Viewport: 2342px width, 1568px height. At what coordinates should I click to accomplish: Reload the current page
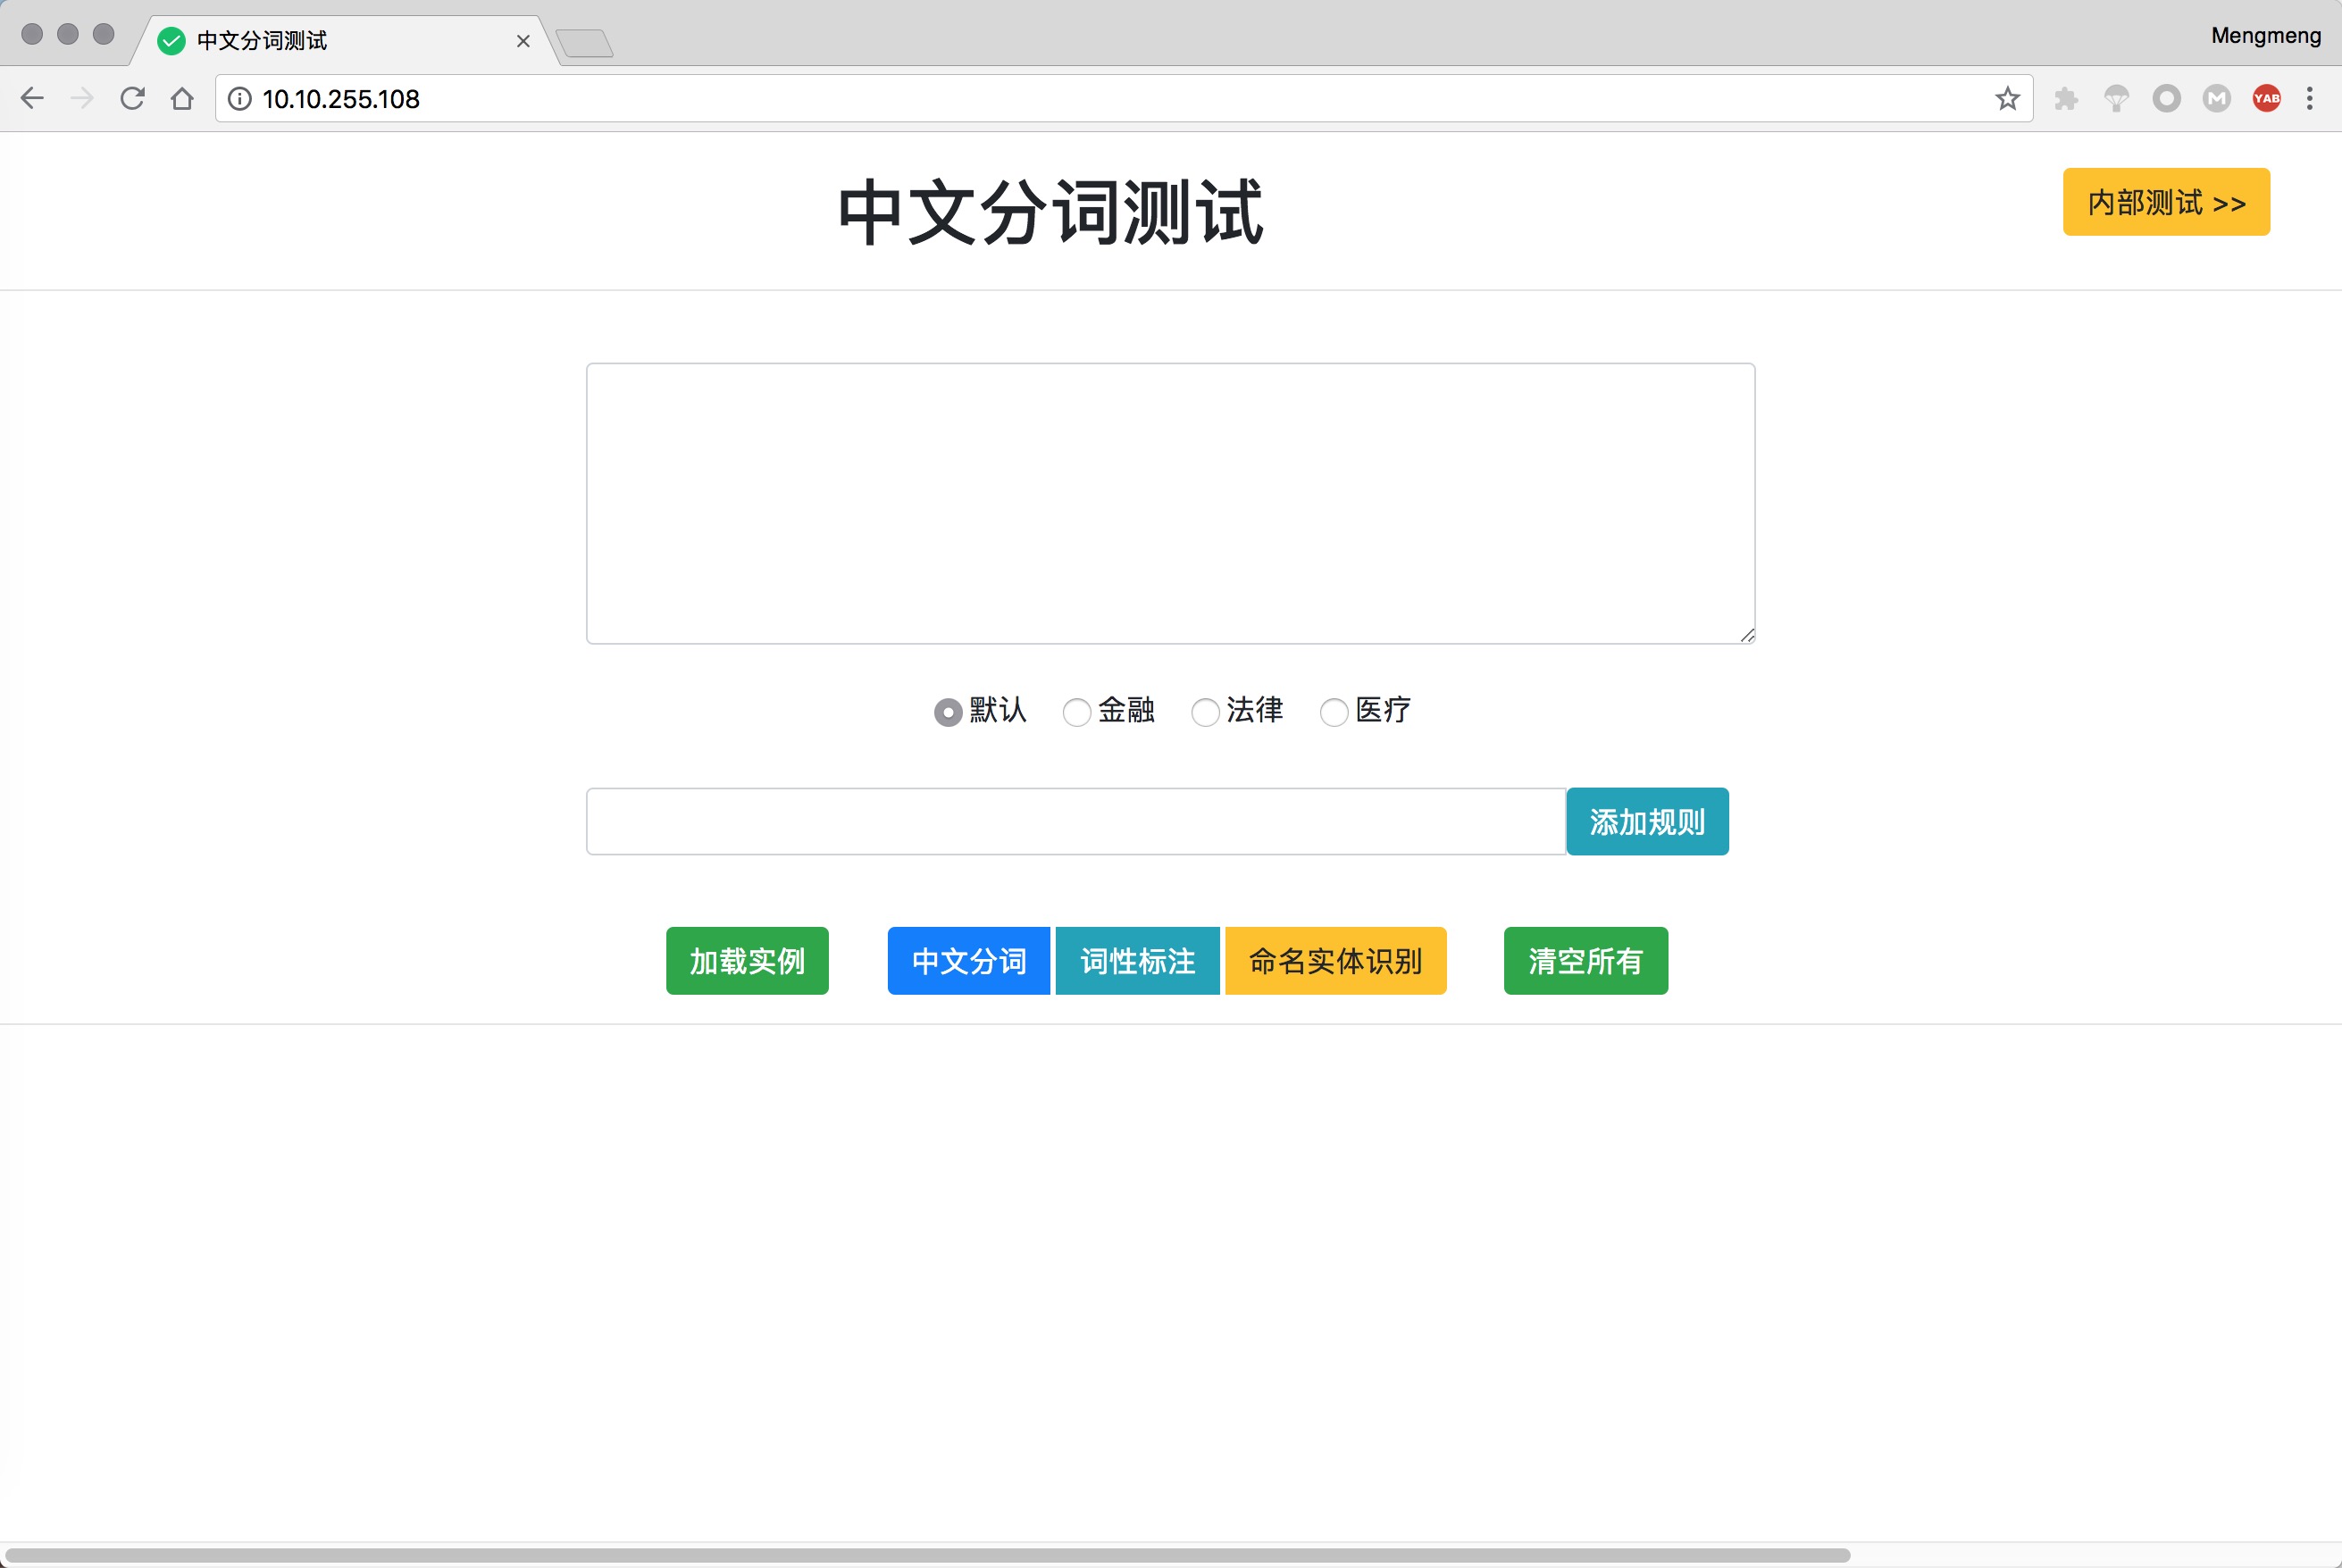(x=132, y=98)
